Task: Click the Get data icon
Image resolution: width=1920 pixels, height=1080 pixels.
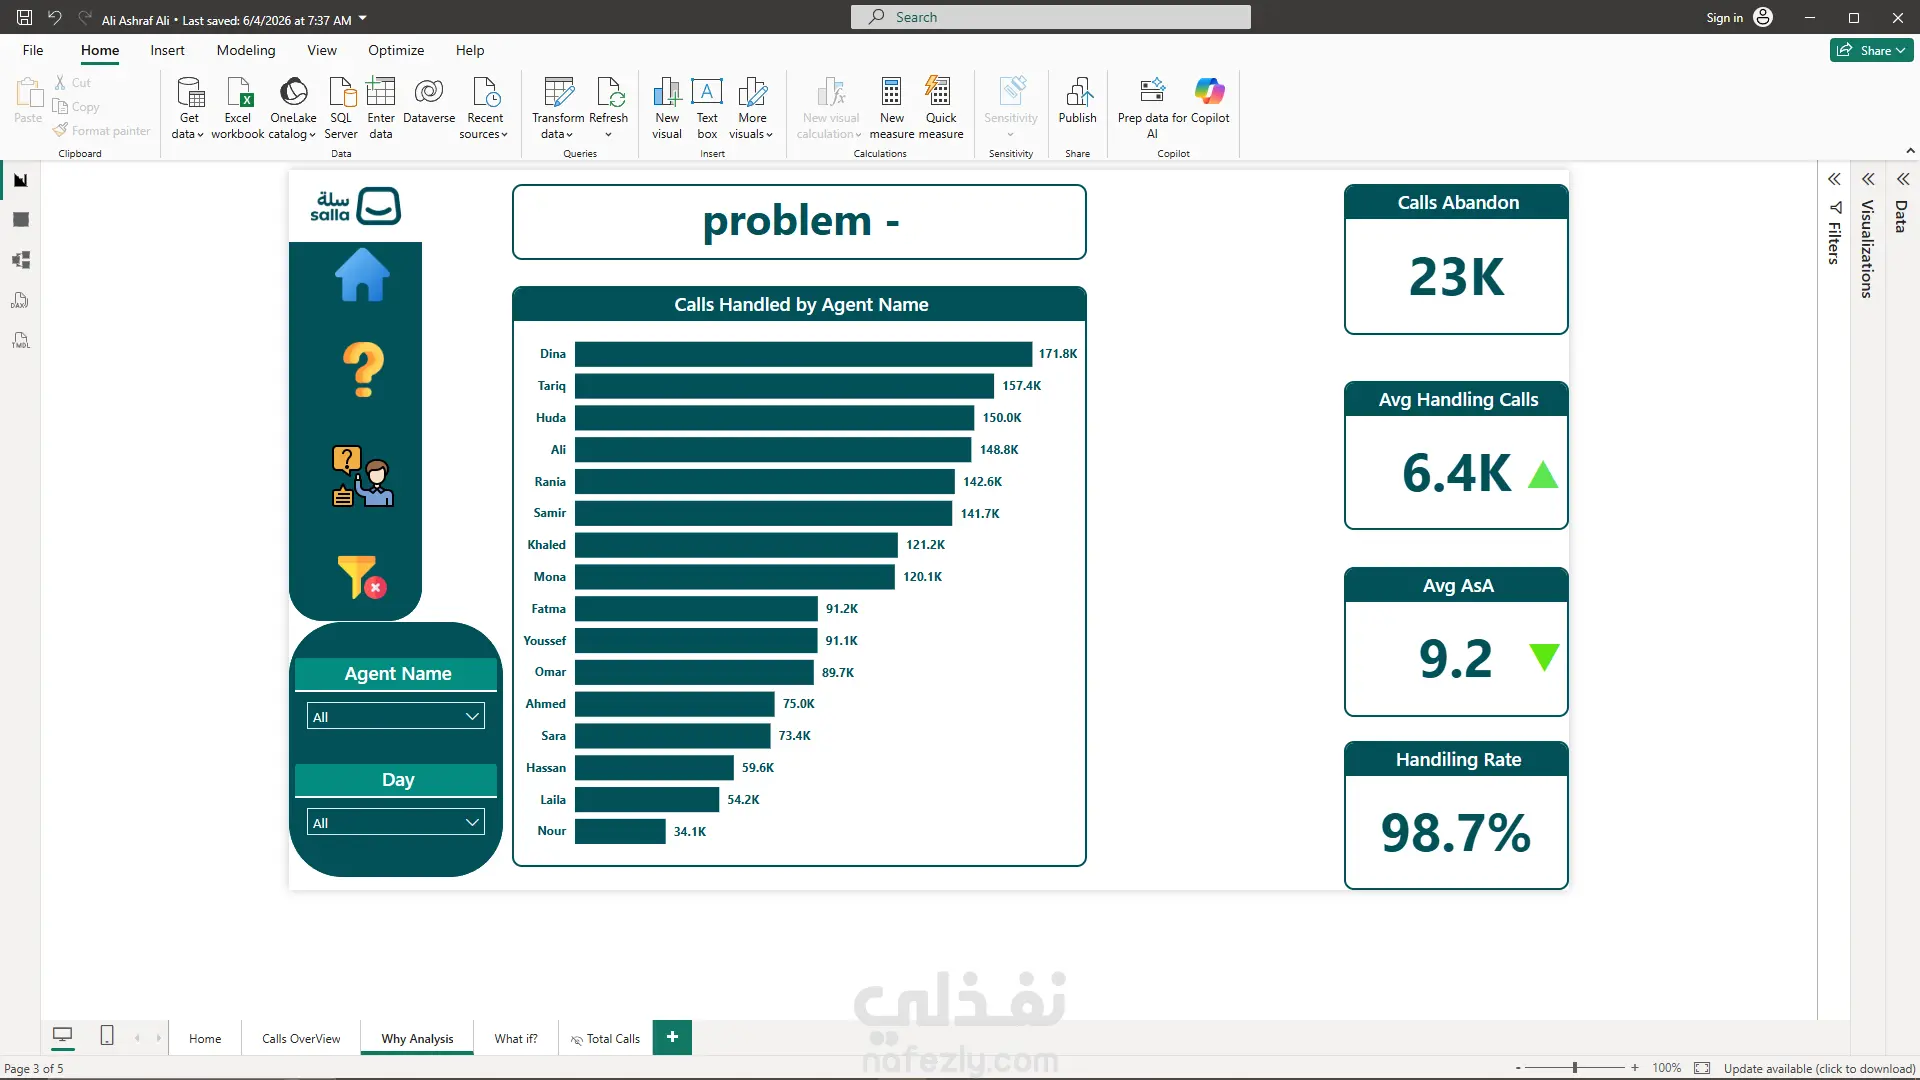Action: [x=188, y=107]
